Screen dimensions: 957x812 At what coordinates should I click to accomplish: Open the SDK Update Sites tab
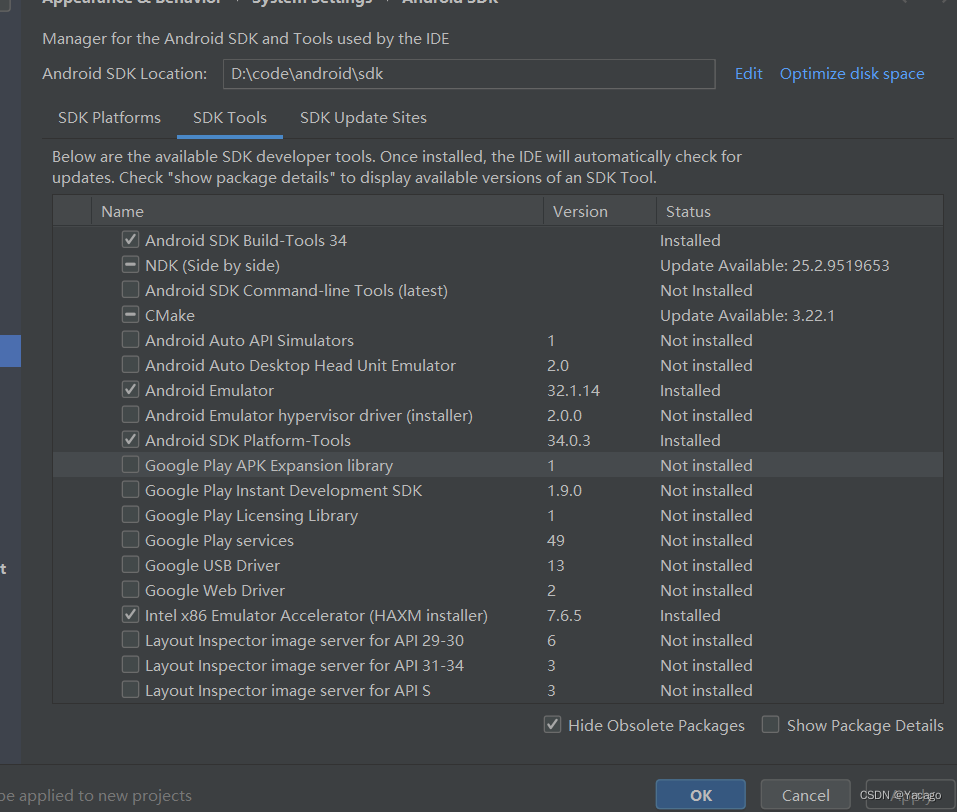pos(363,117)
